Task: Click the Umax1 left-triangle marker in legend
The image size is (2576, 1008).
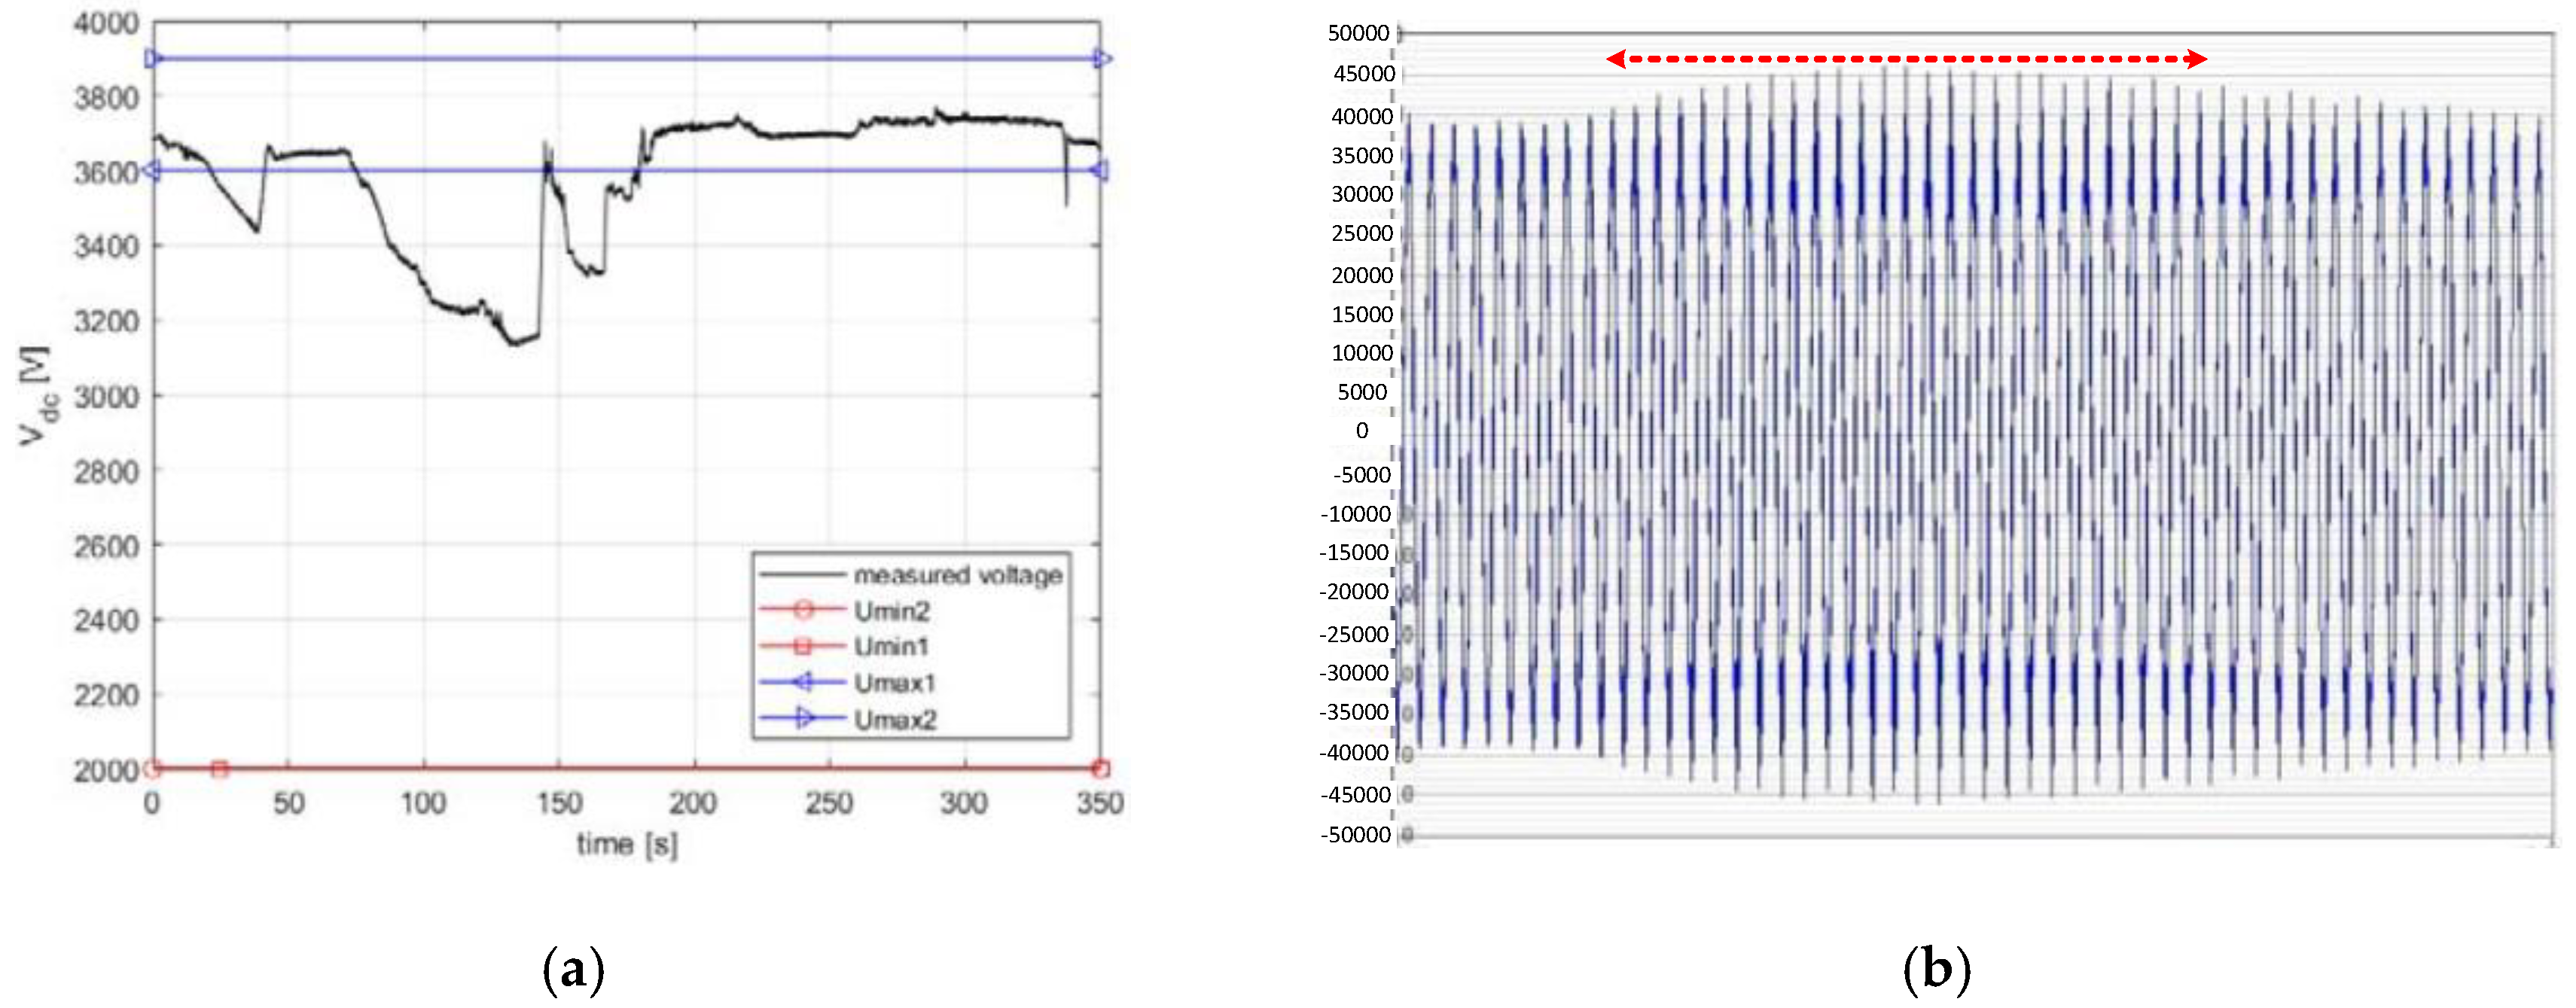Action: tap(803, 682)
